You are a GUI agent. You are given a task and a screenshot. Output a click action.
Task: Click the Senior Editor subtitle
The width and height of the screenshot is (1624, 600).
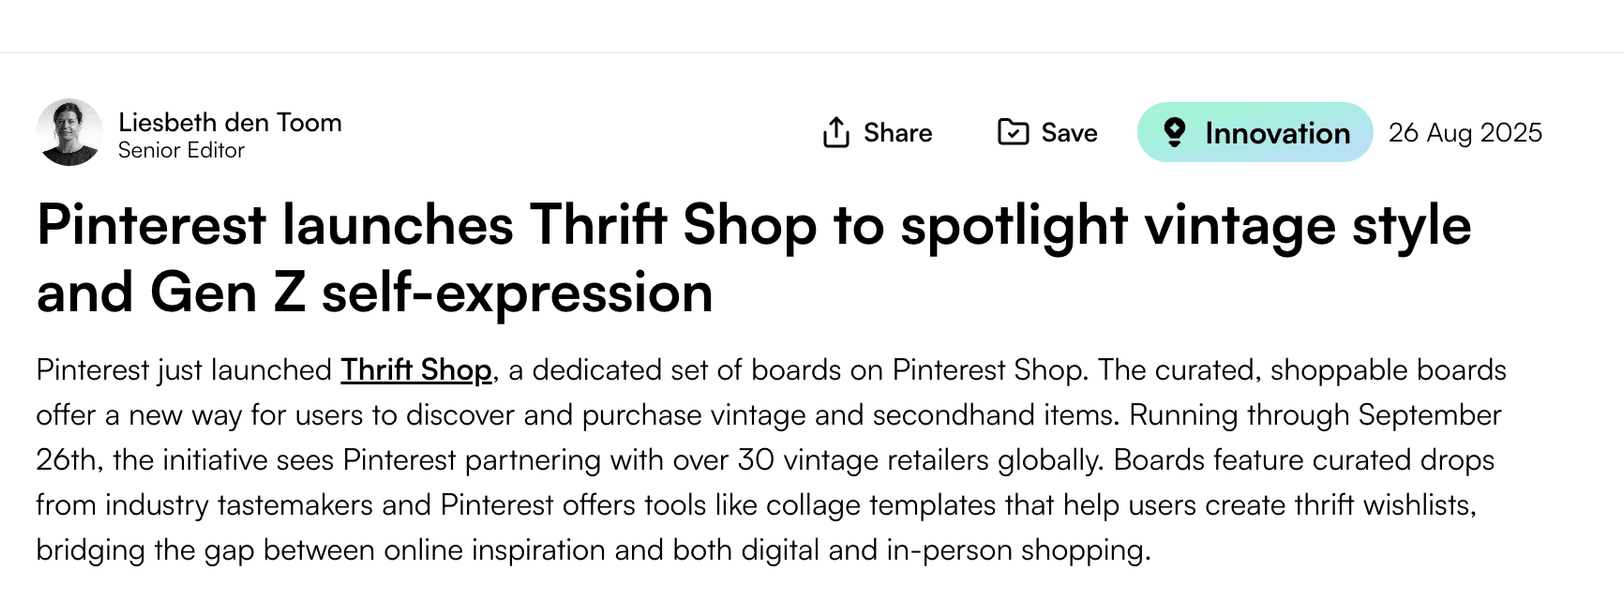[x=181, y=150]
